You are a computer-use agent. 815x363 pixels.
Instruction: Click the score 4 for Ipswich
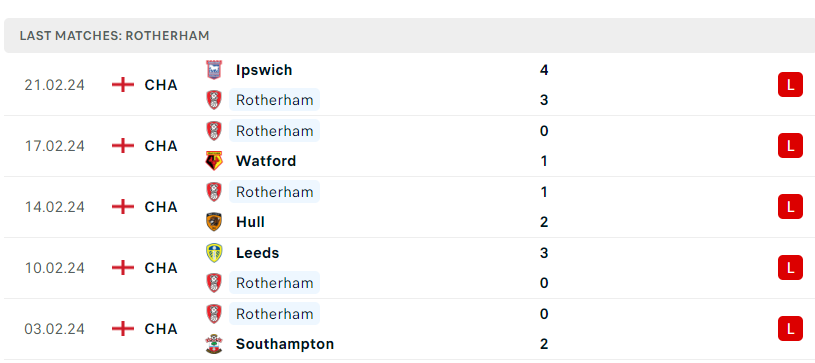click(544, 70)
